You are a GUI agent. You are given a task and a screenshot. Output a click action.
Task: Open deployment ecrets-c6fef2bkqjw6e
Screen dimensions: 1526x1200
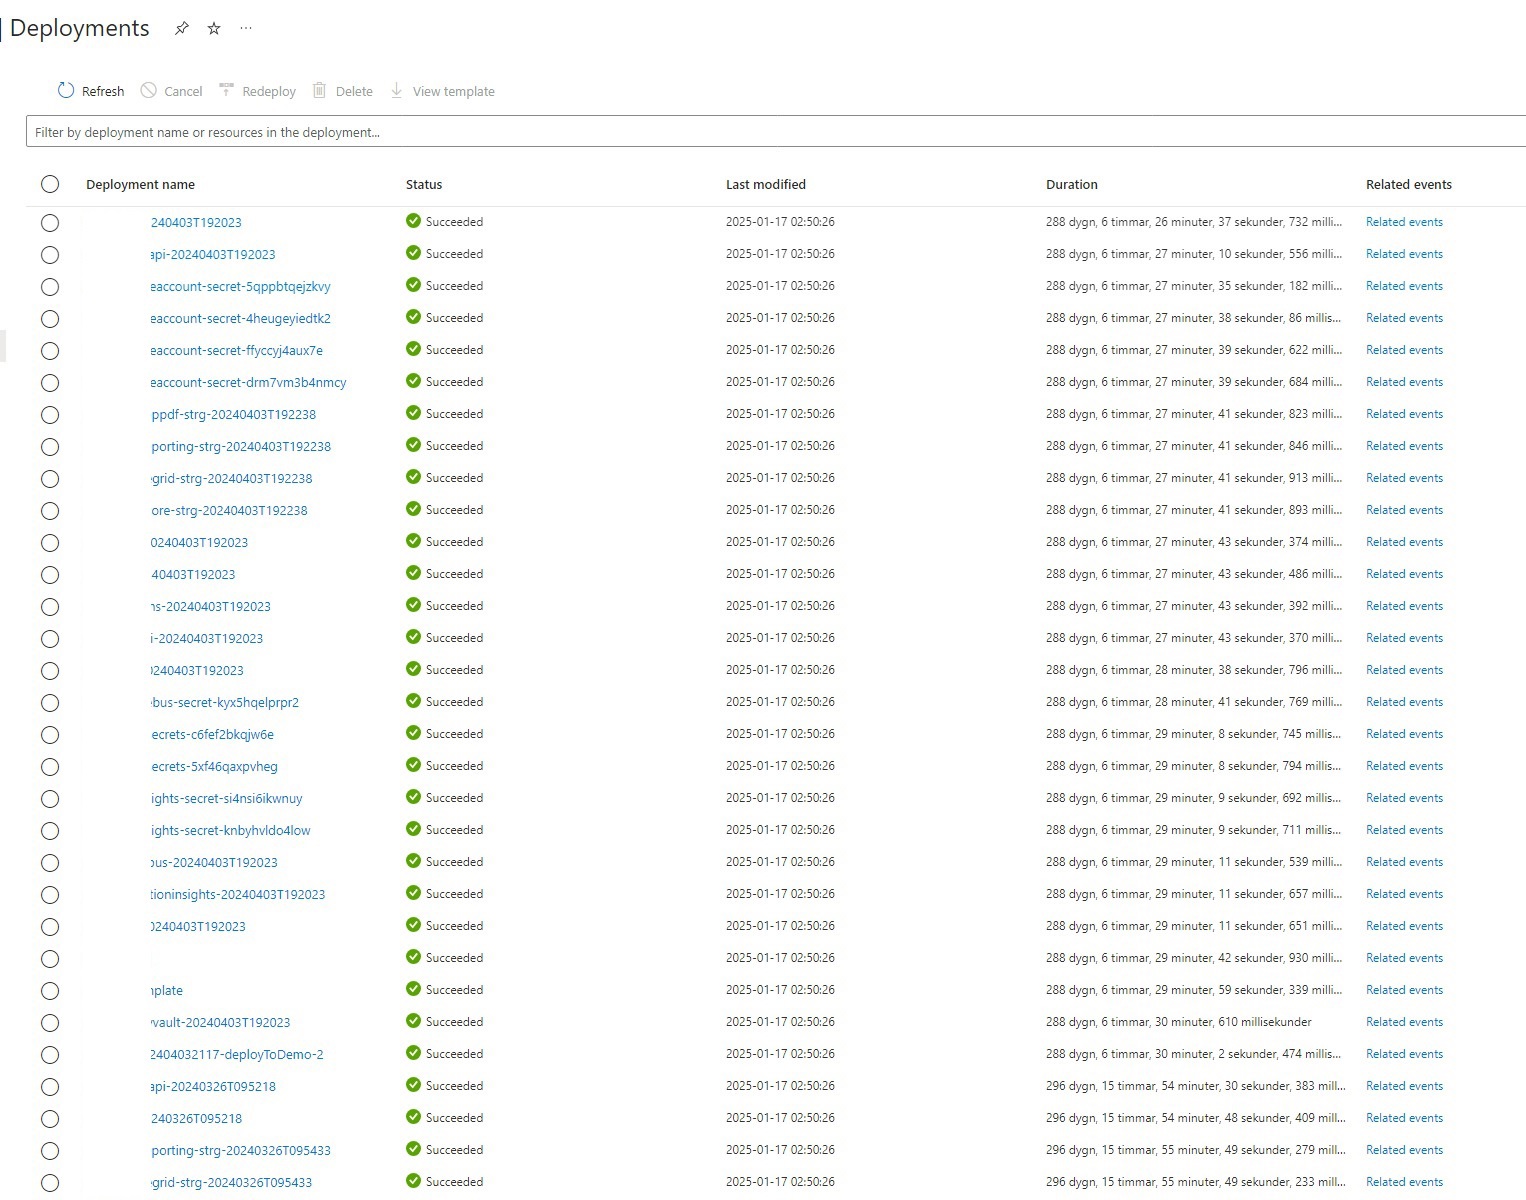(212, 734)
